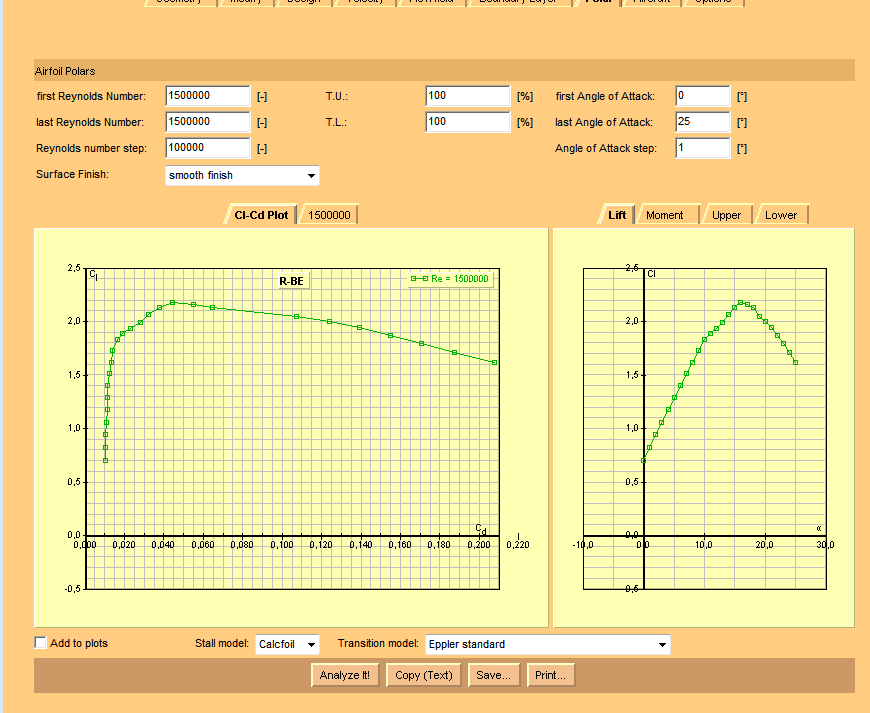Click the first Reynolds Number field

[x=207, y=96]
